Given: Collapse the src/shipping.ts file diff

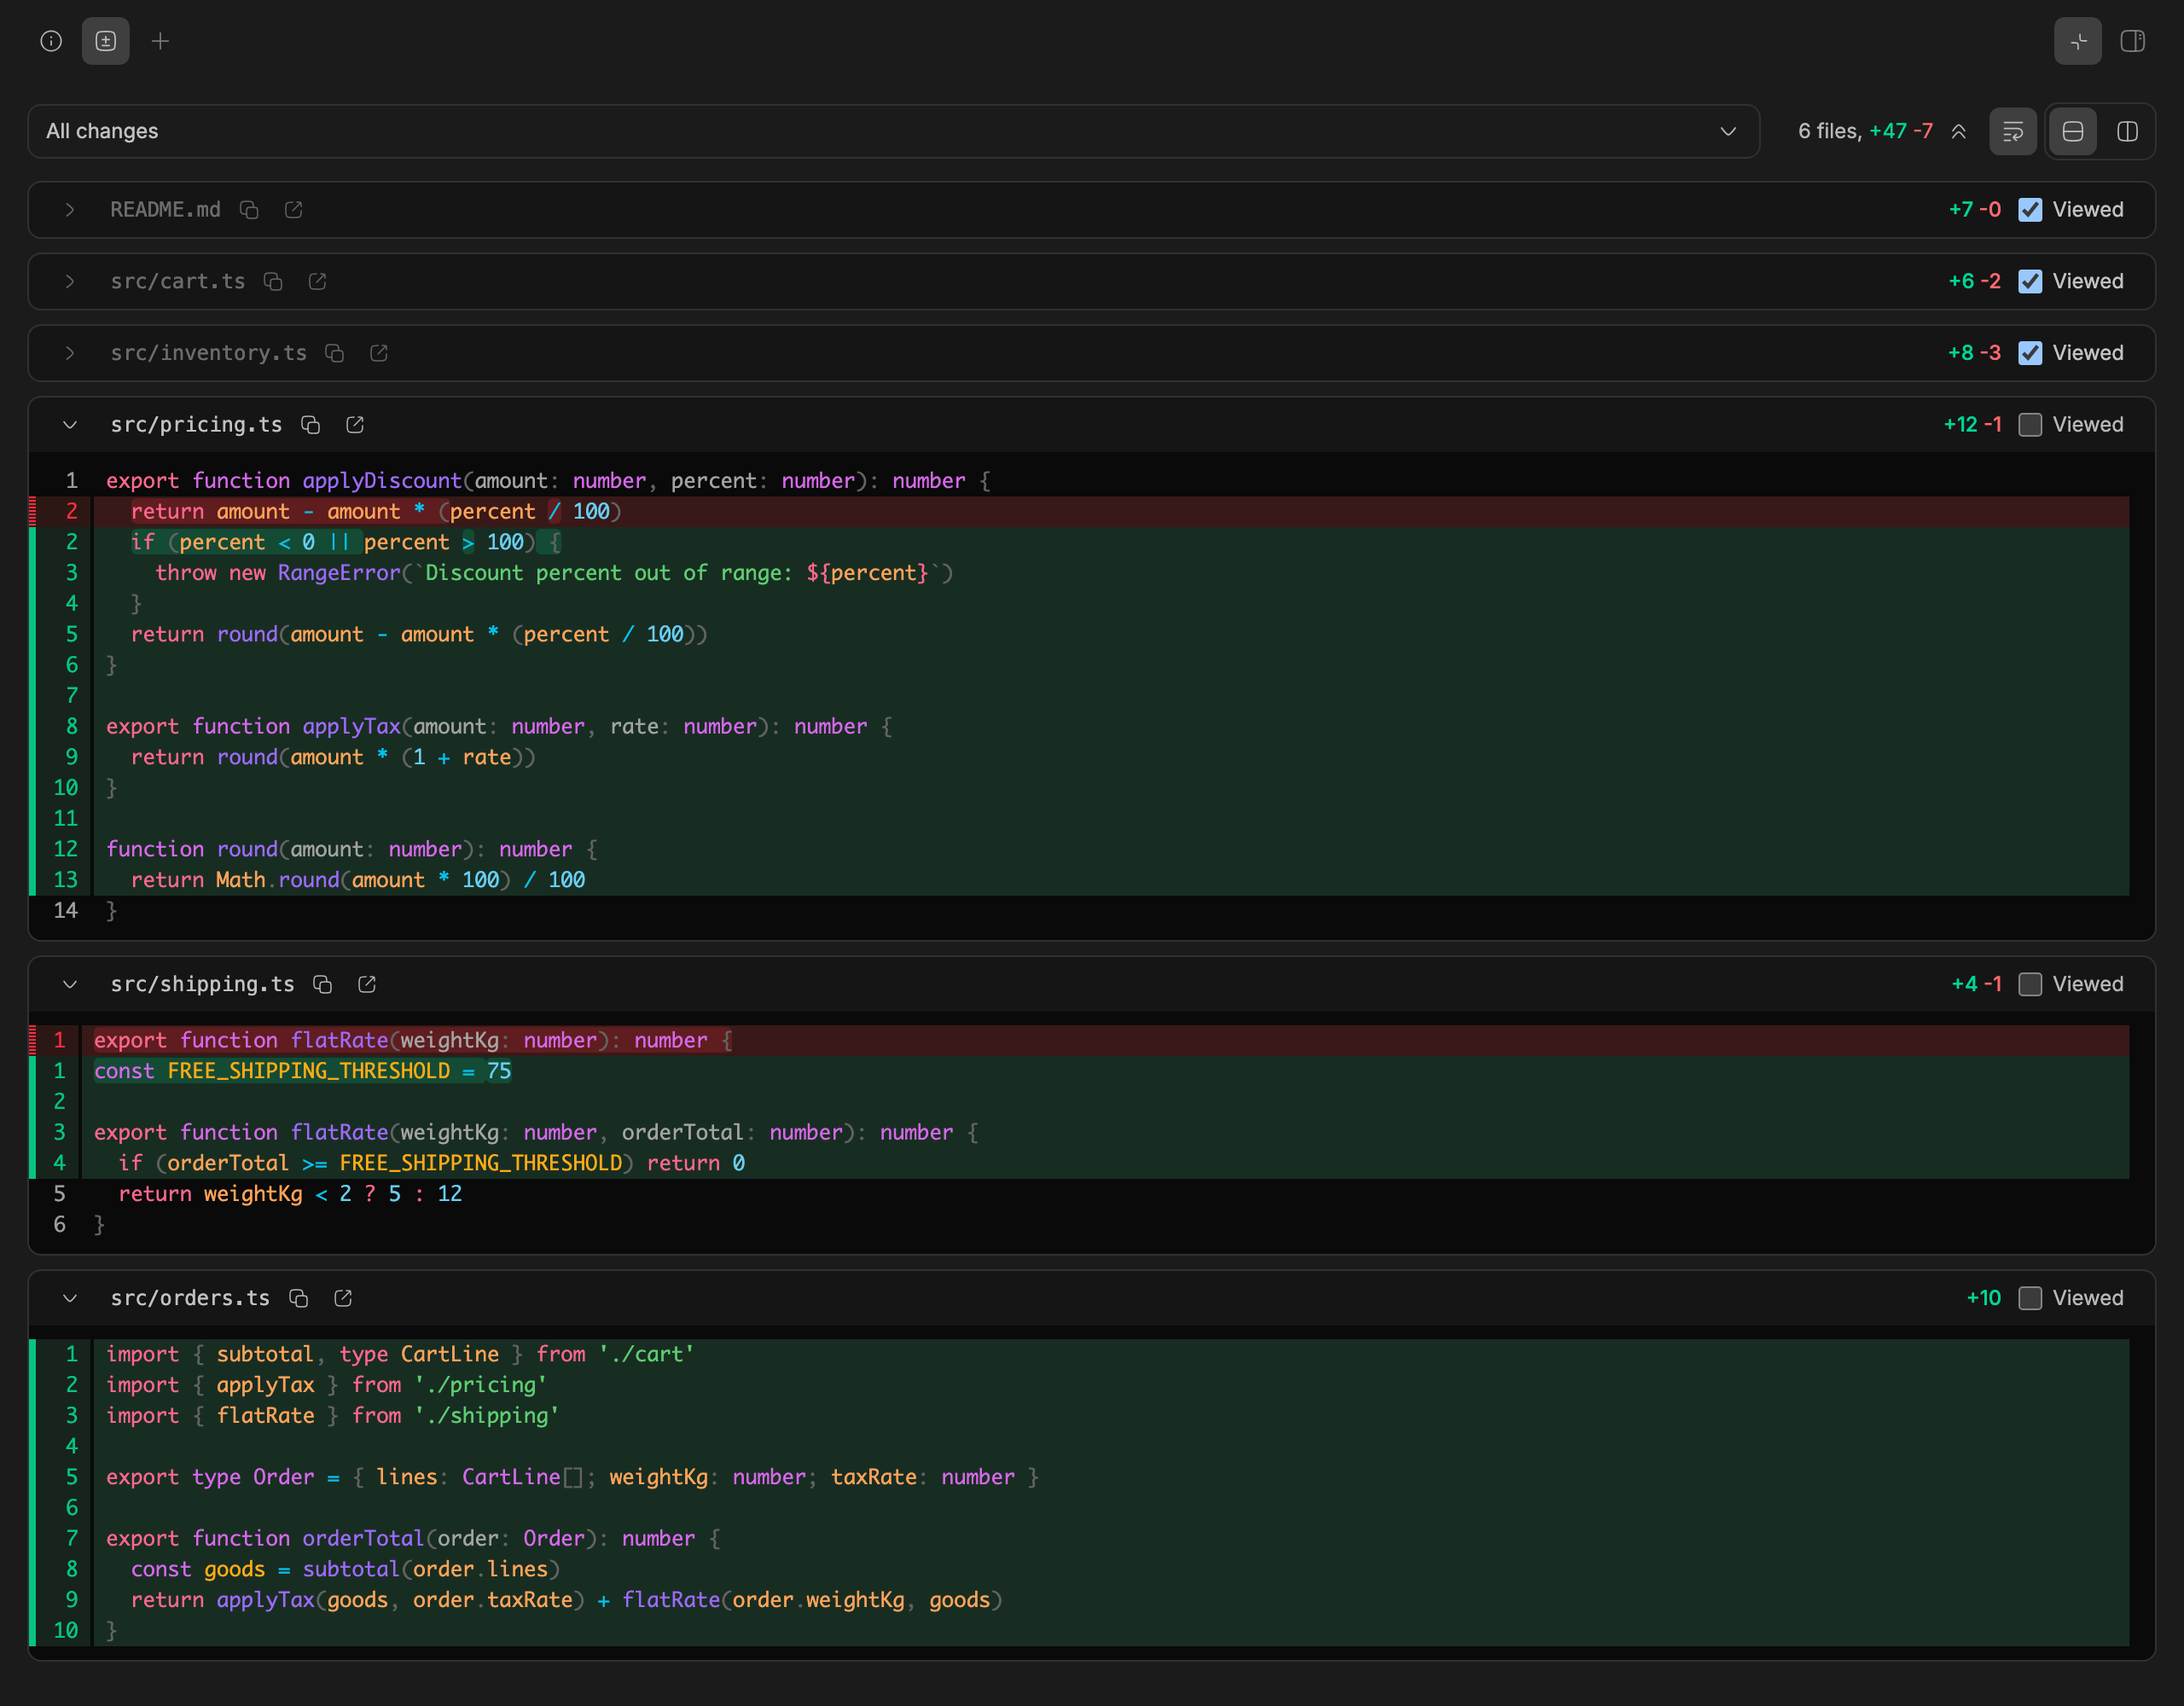Looking at the screenshot, I should click(70, 985).
